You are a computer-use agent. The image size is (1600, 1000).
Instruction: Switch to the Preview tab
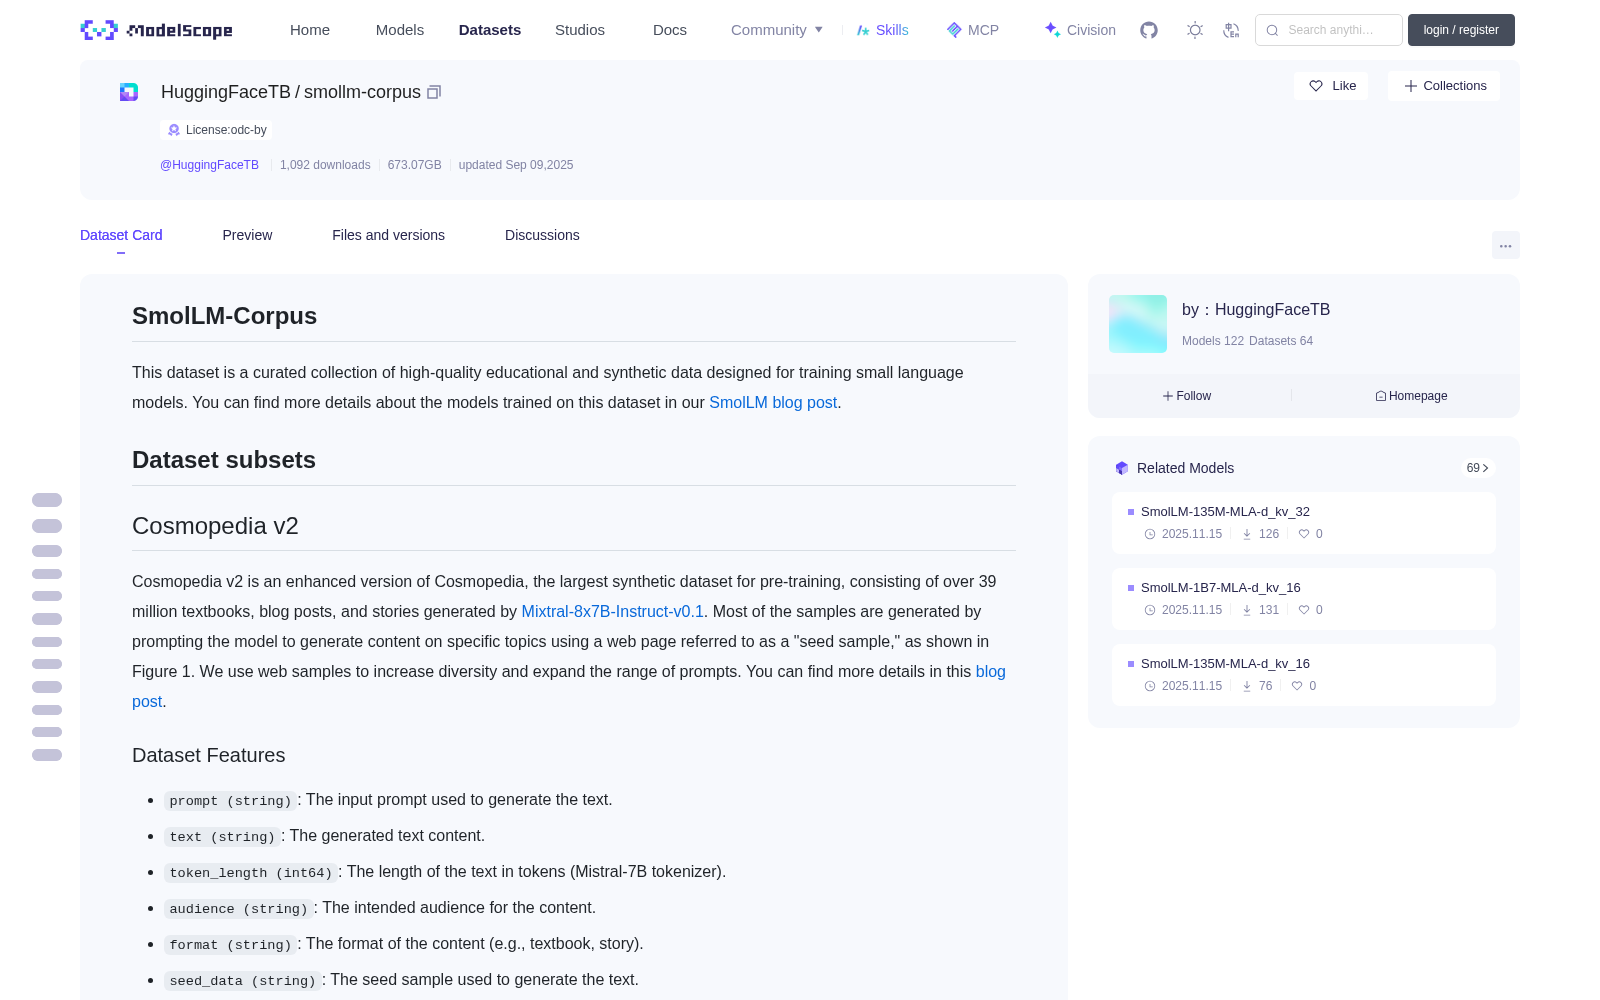point(247,235)
